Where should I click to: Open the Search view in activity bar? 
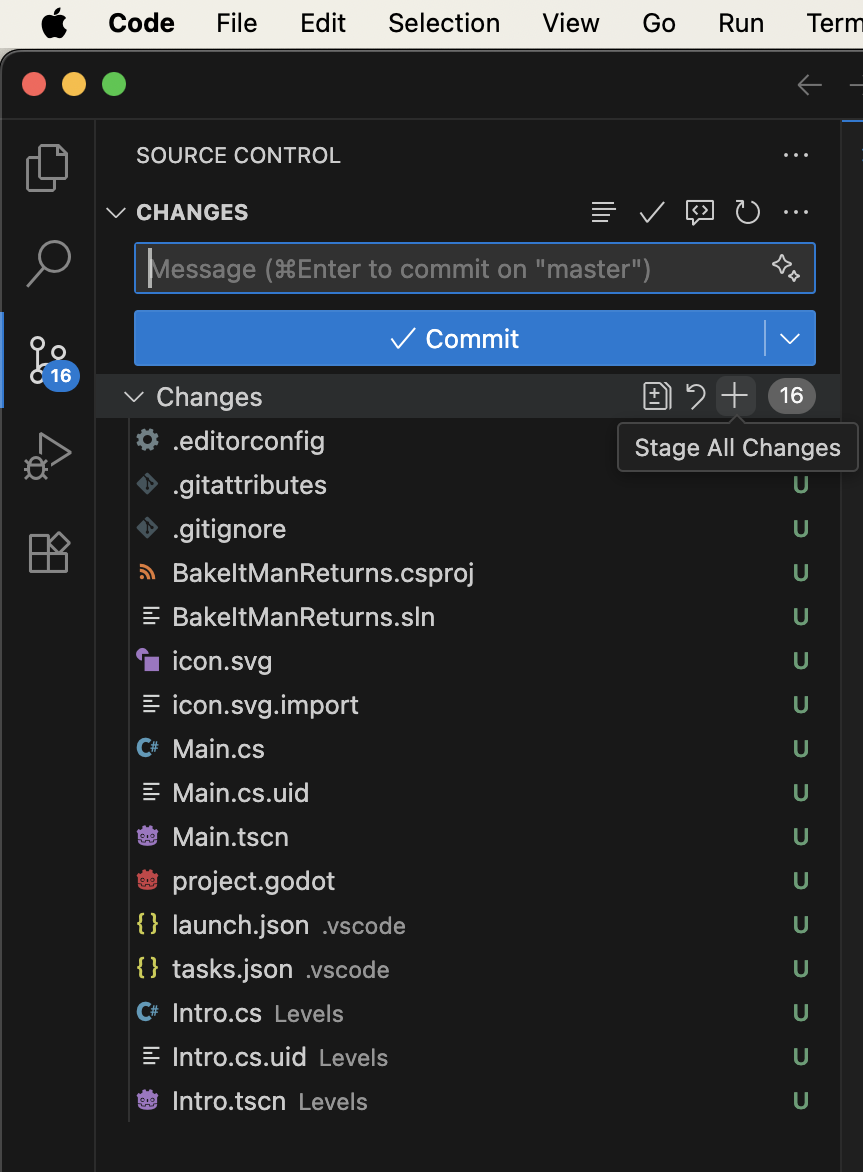pos(48,264)
